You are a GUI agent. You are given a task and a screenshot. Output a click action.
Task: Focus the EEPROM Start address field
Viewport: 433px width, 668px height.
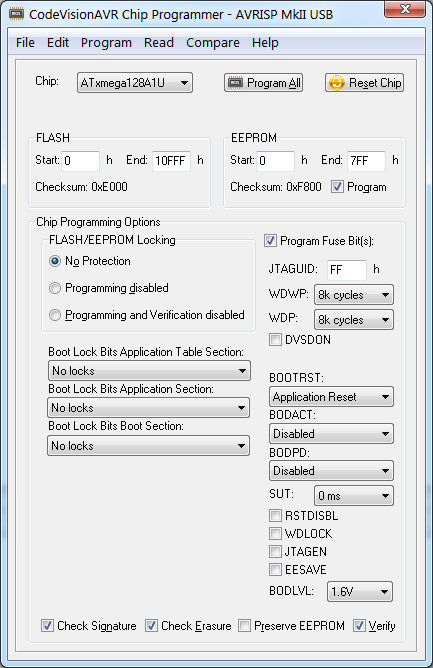(x=275, y=161)
